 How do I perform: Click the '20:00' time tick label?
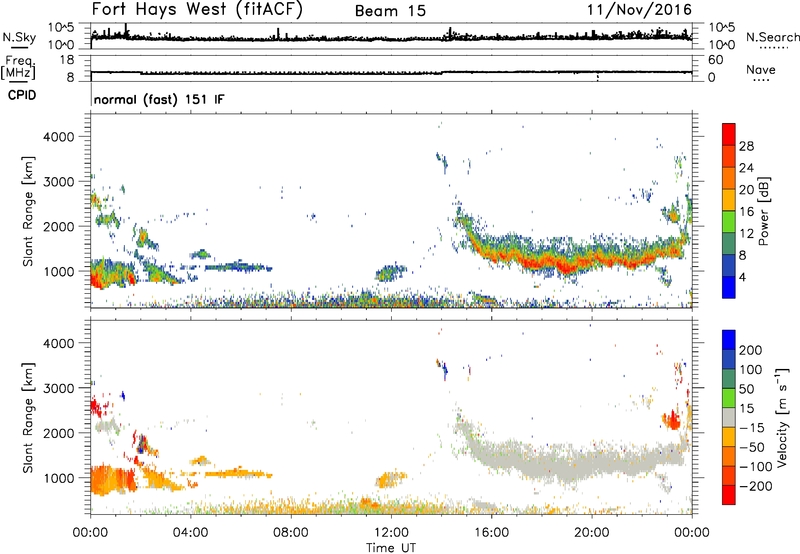coord(592,533)
